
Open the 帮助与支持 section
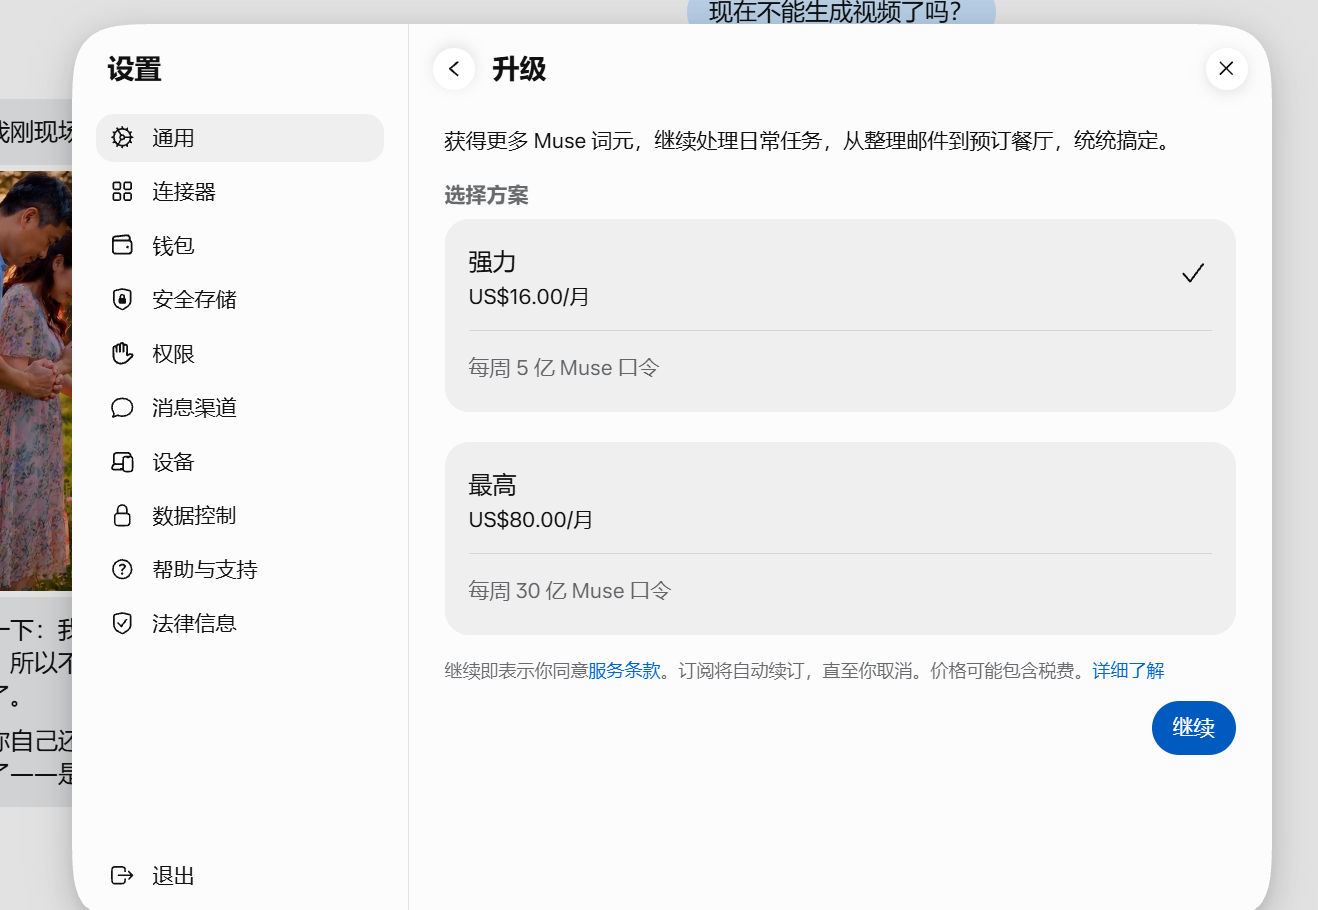[x=240, y=569]
